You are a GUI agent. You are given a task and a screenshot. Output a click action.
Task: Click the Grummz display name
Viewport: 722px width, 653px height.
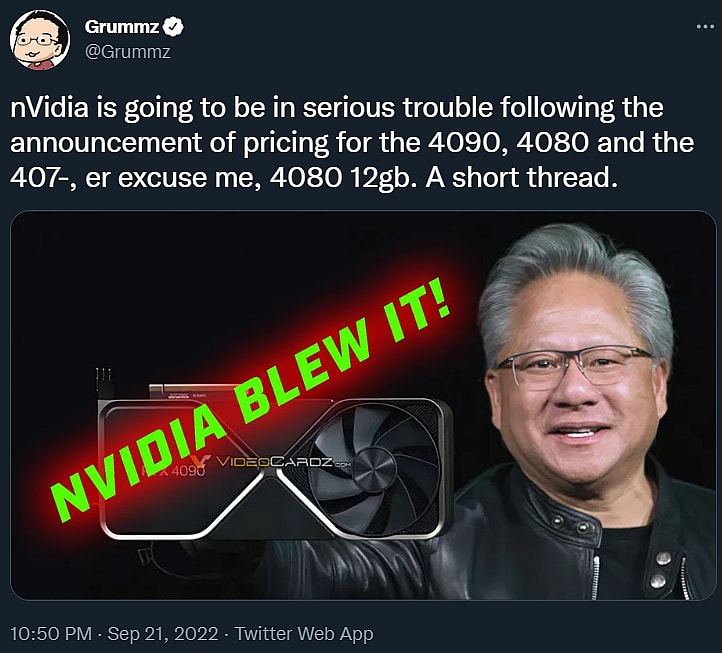(122, 27)
